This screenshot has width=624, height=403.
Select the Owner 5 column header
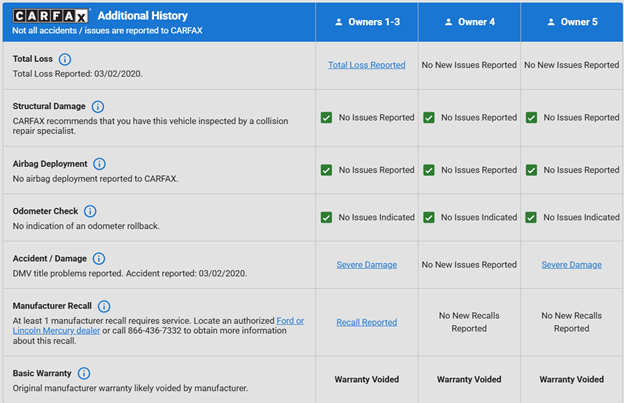click(572, 22)
